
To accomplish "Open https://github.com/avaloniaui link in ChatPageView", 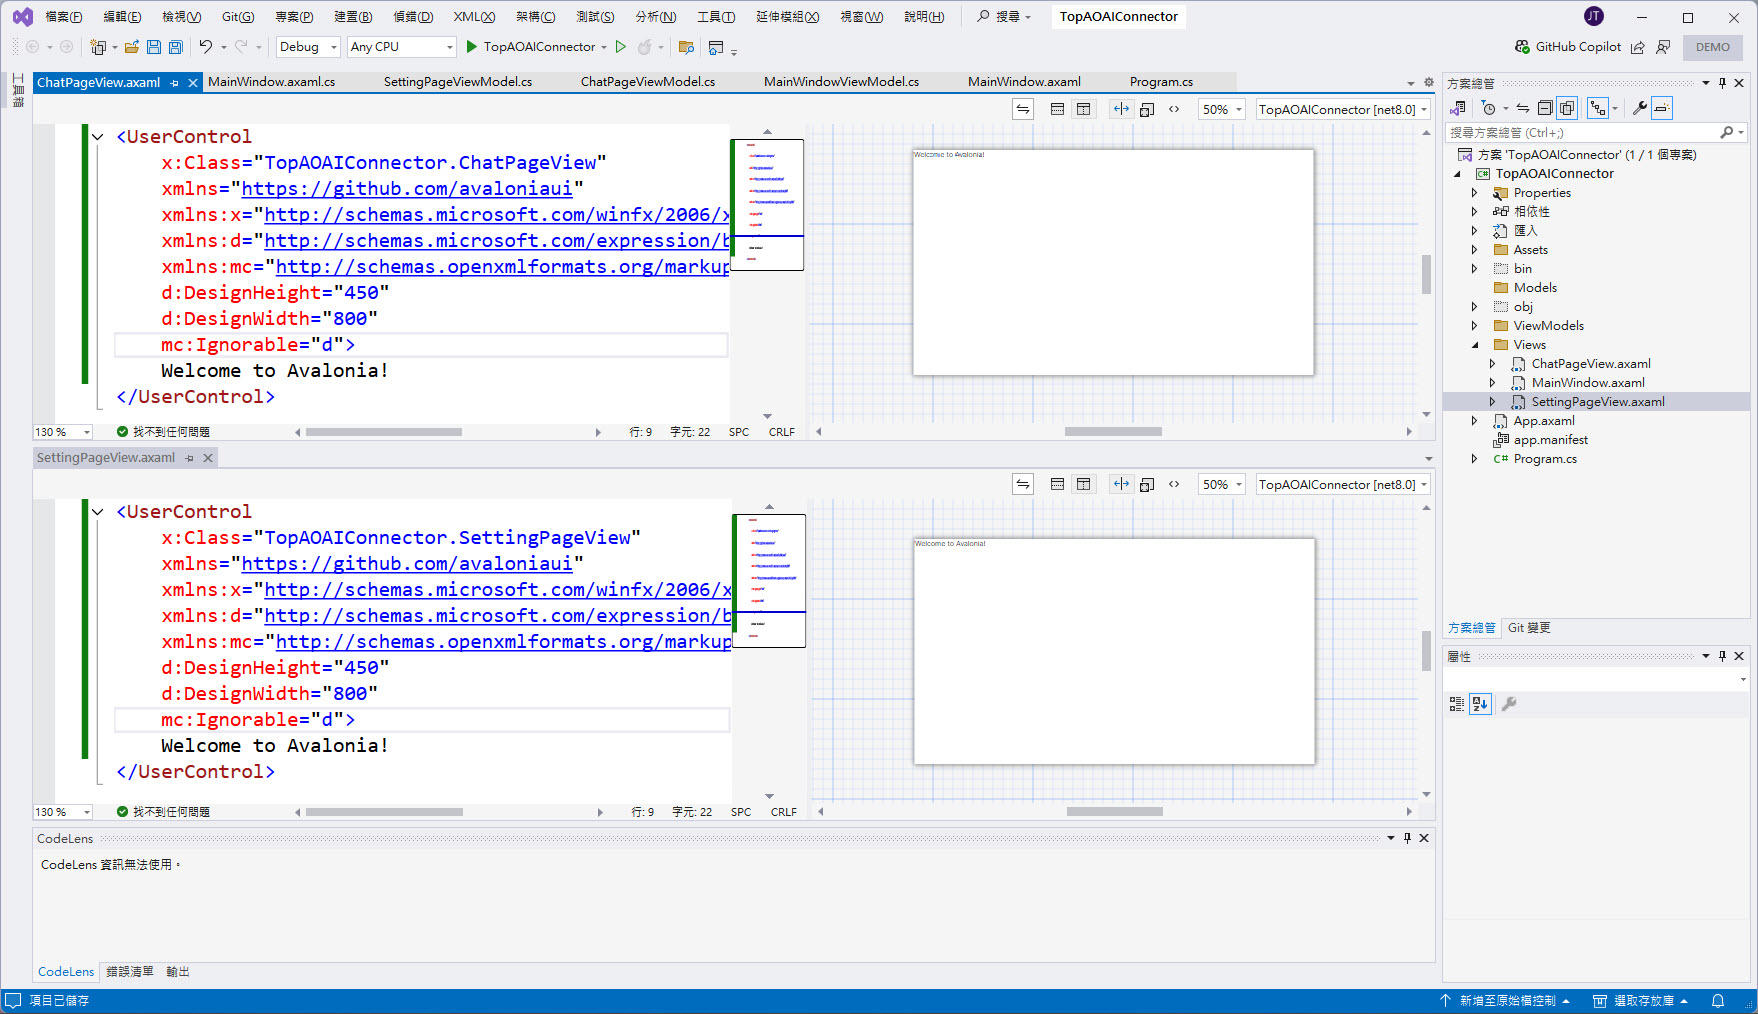I will click(x=407, y=189).
